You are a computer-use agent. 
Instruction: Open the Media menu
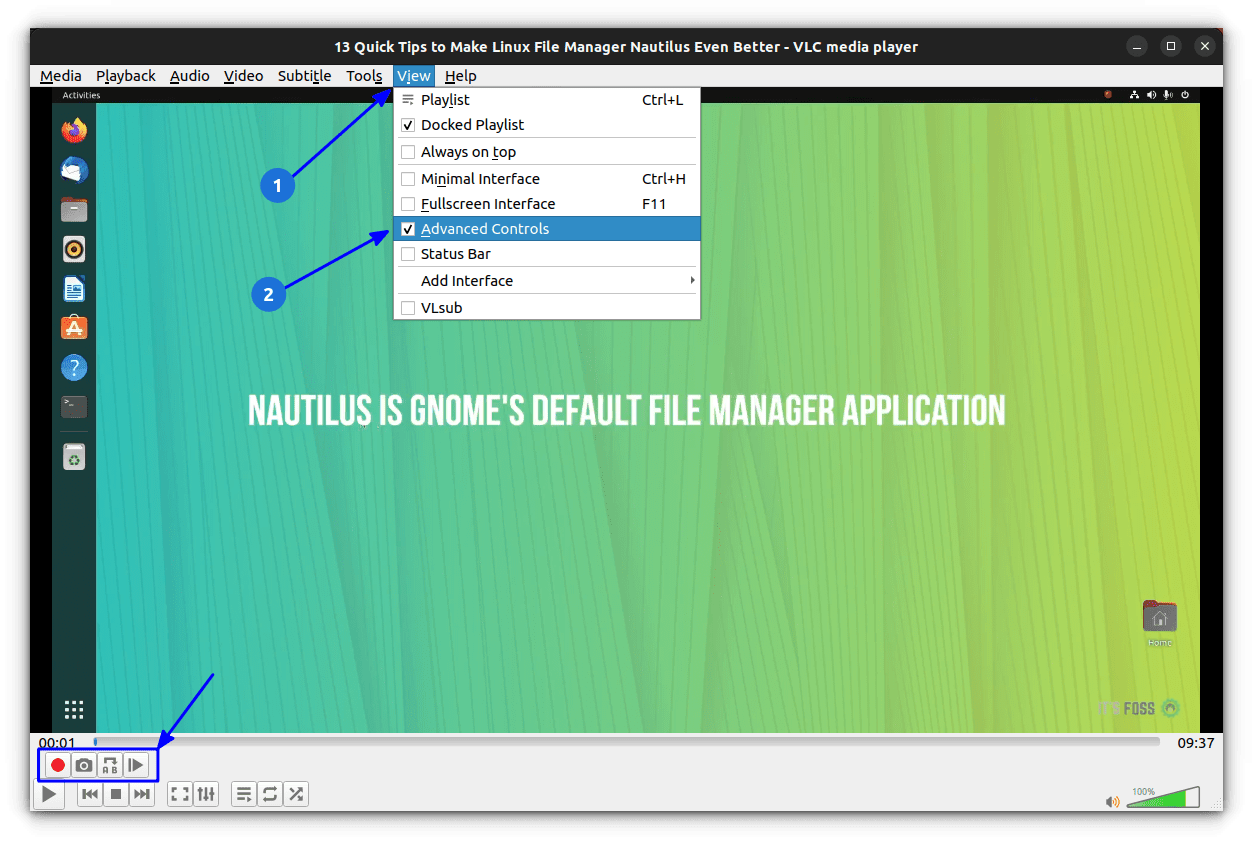click(x=61, y=76)
